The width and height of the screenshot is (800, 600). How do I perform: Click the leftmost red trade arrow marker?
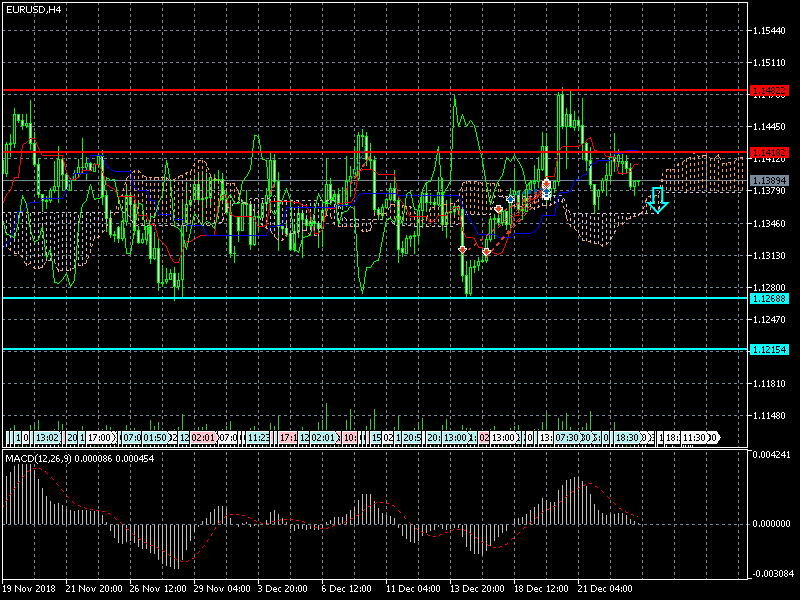(462, 248)
